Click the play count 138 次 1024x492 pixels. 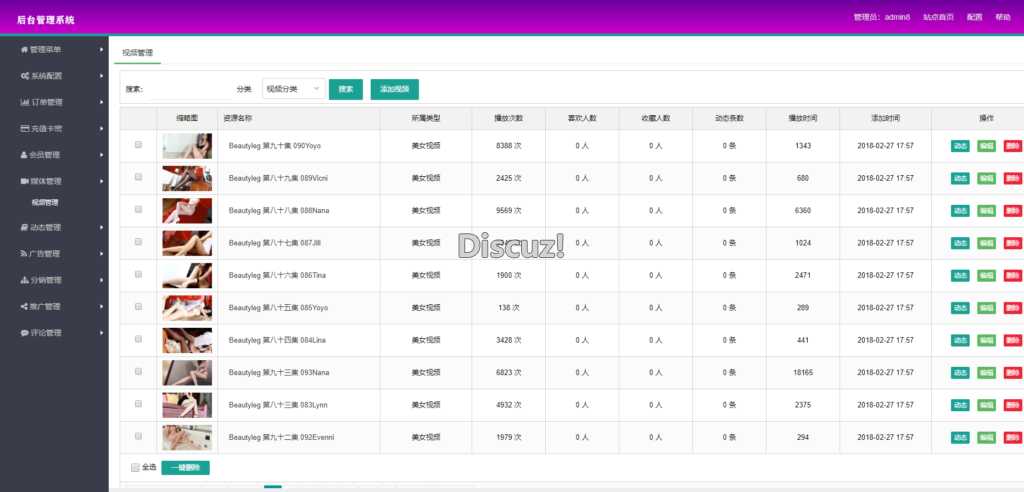click(x=508, y=308)
